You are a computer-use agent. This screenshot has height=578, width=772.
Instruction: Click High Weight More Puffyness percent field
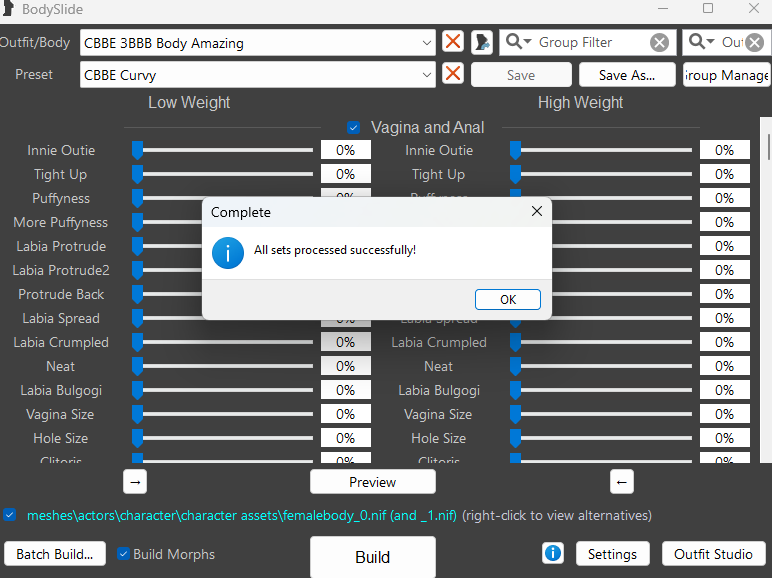click(x=724, y=222)
